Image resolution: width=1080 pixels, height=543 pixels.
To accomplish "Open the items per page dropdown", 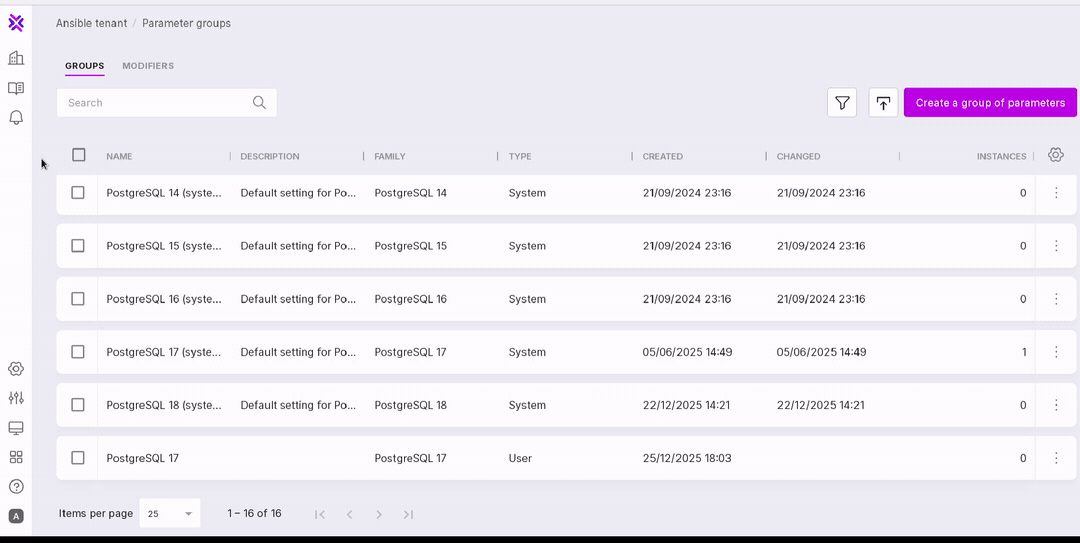I will pyautogui.click(x=170, y=514).
